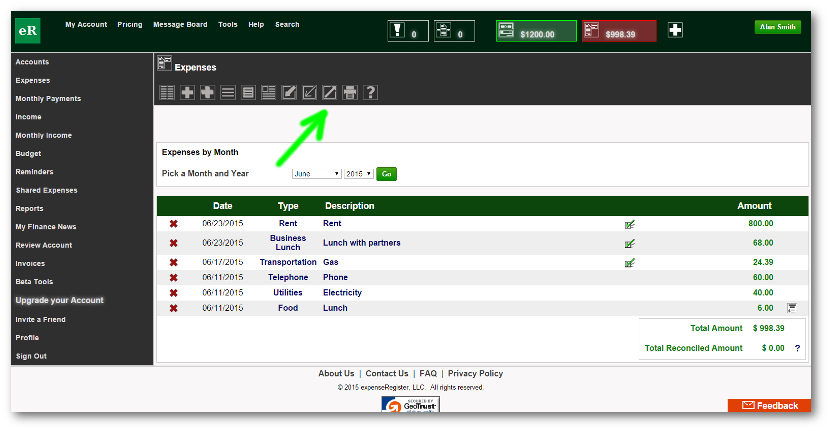Screen dimensions: 830x431
Task: Delete the Electricity expense using red X
Action: click(174, 293)
